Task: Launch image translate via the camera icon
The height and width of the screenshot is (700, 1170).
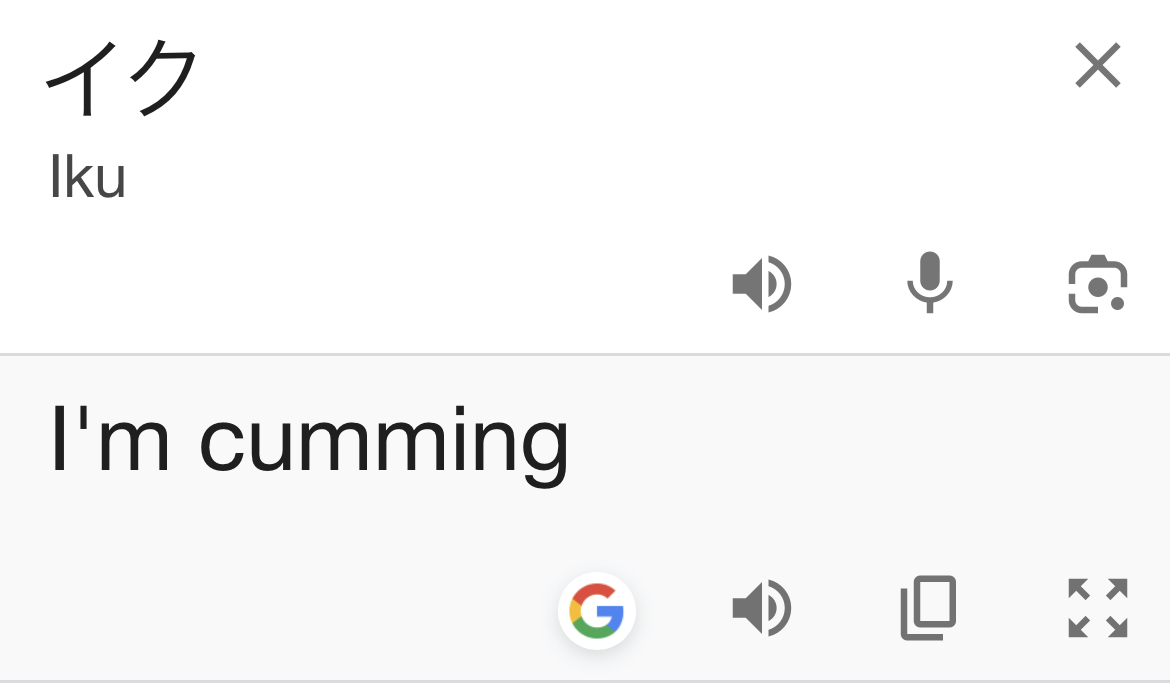Action: [x=1098, y=284]
